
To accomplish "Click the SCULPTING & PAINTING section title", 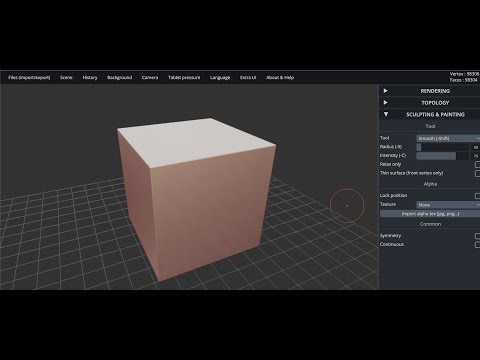I will pyautogui.click(x=435, y=114).
